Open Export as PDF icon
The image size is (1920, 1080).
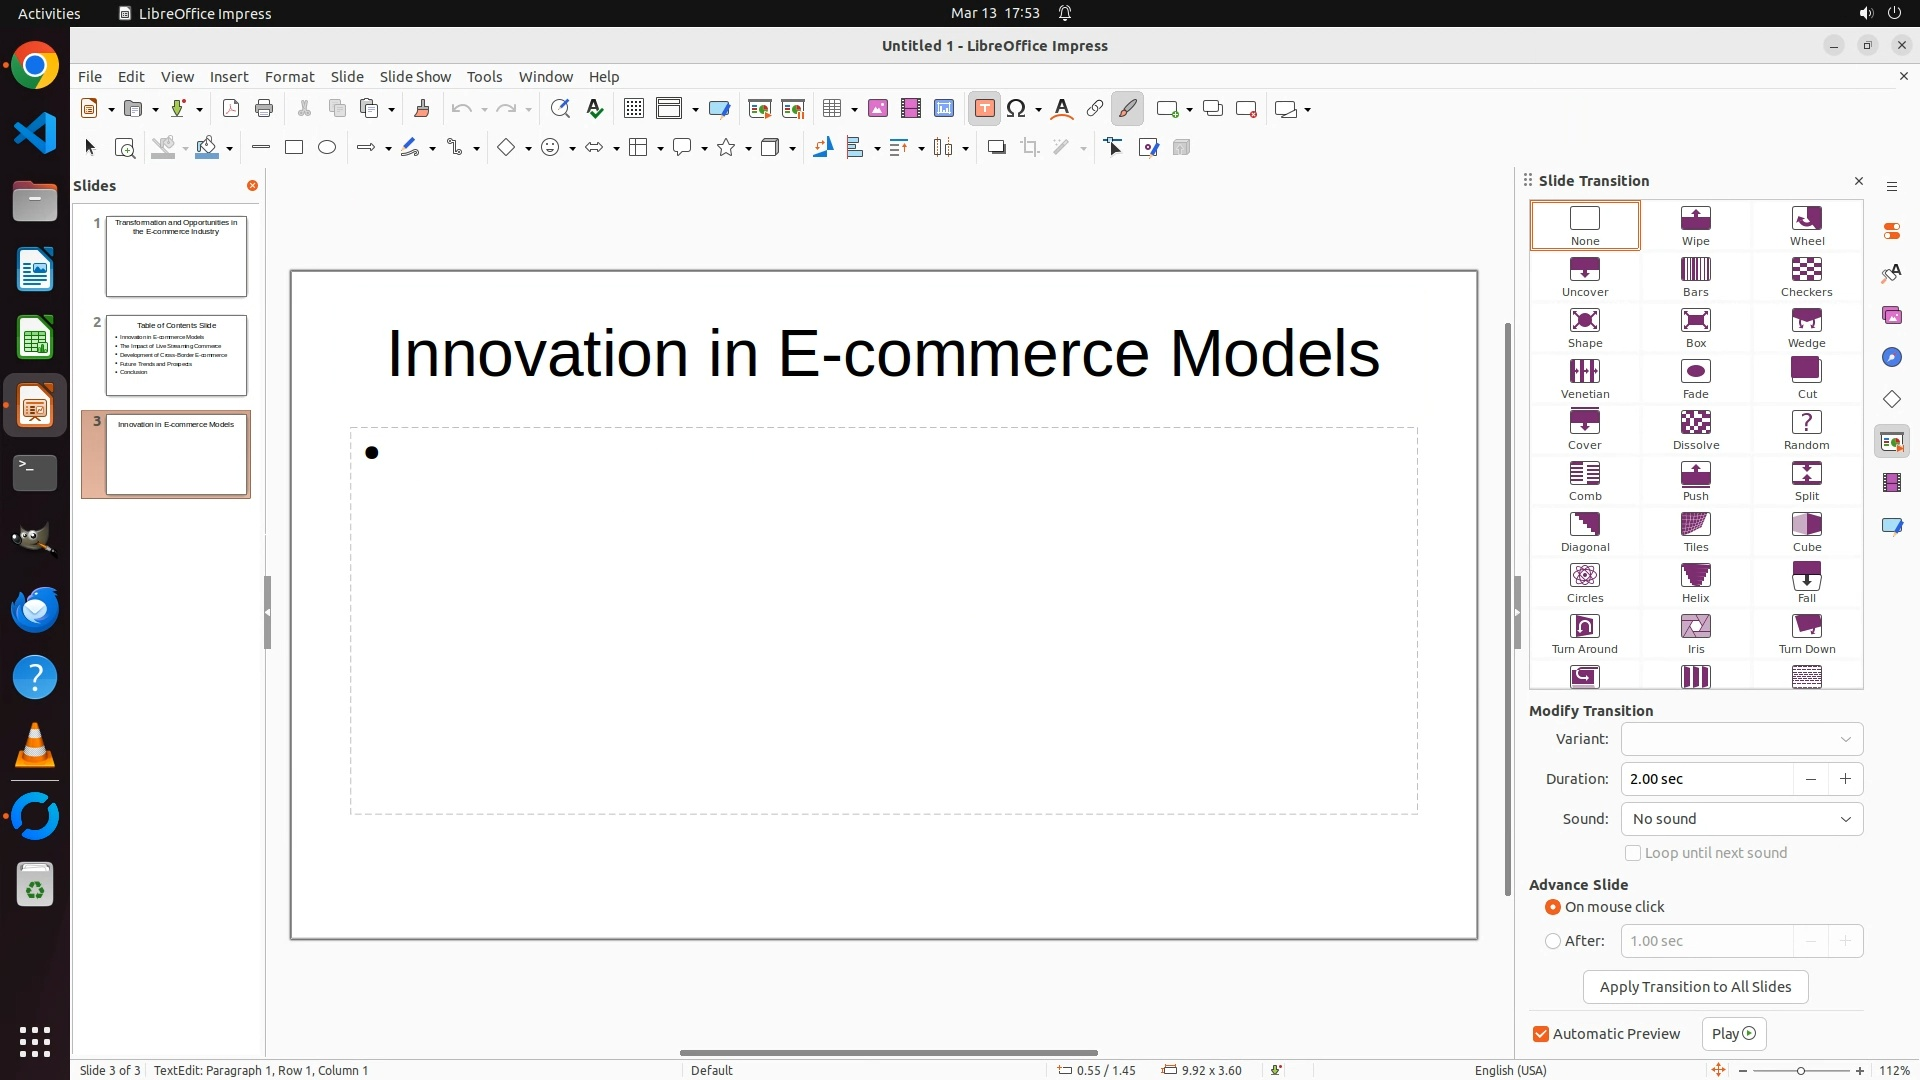click(231, 109)
